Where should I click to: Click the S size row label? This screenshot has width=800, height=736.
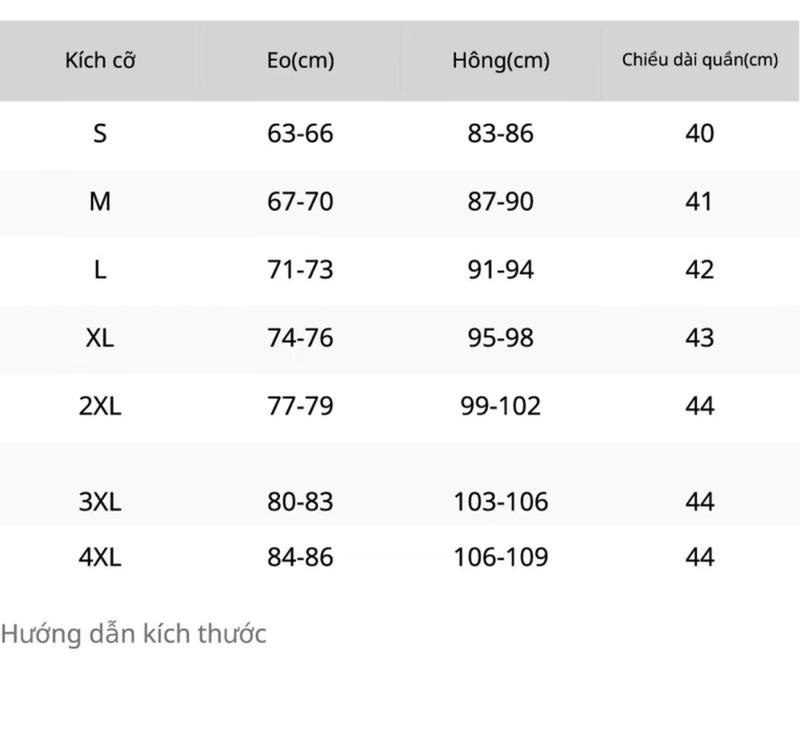[100, 134]
